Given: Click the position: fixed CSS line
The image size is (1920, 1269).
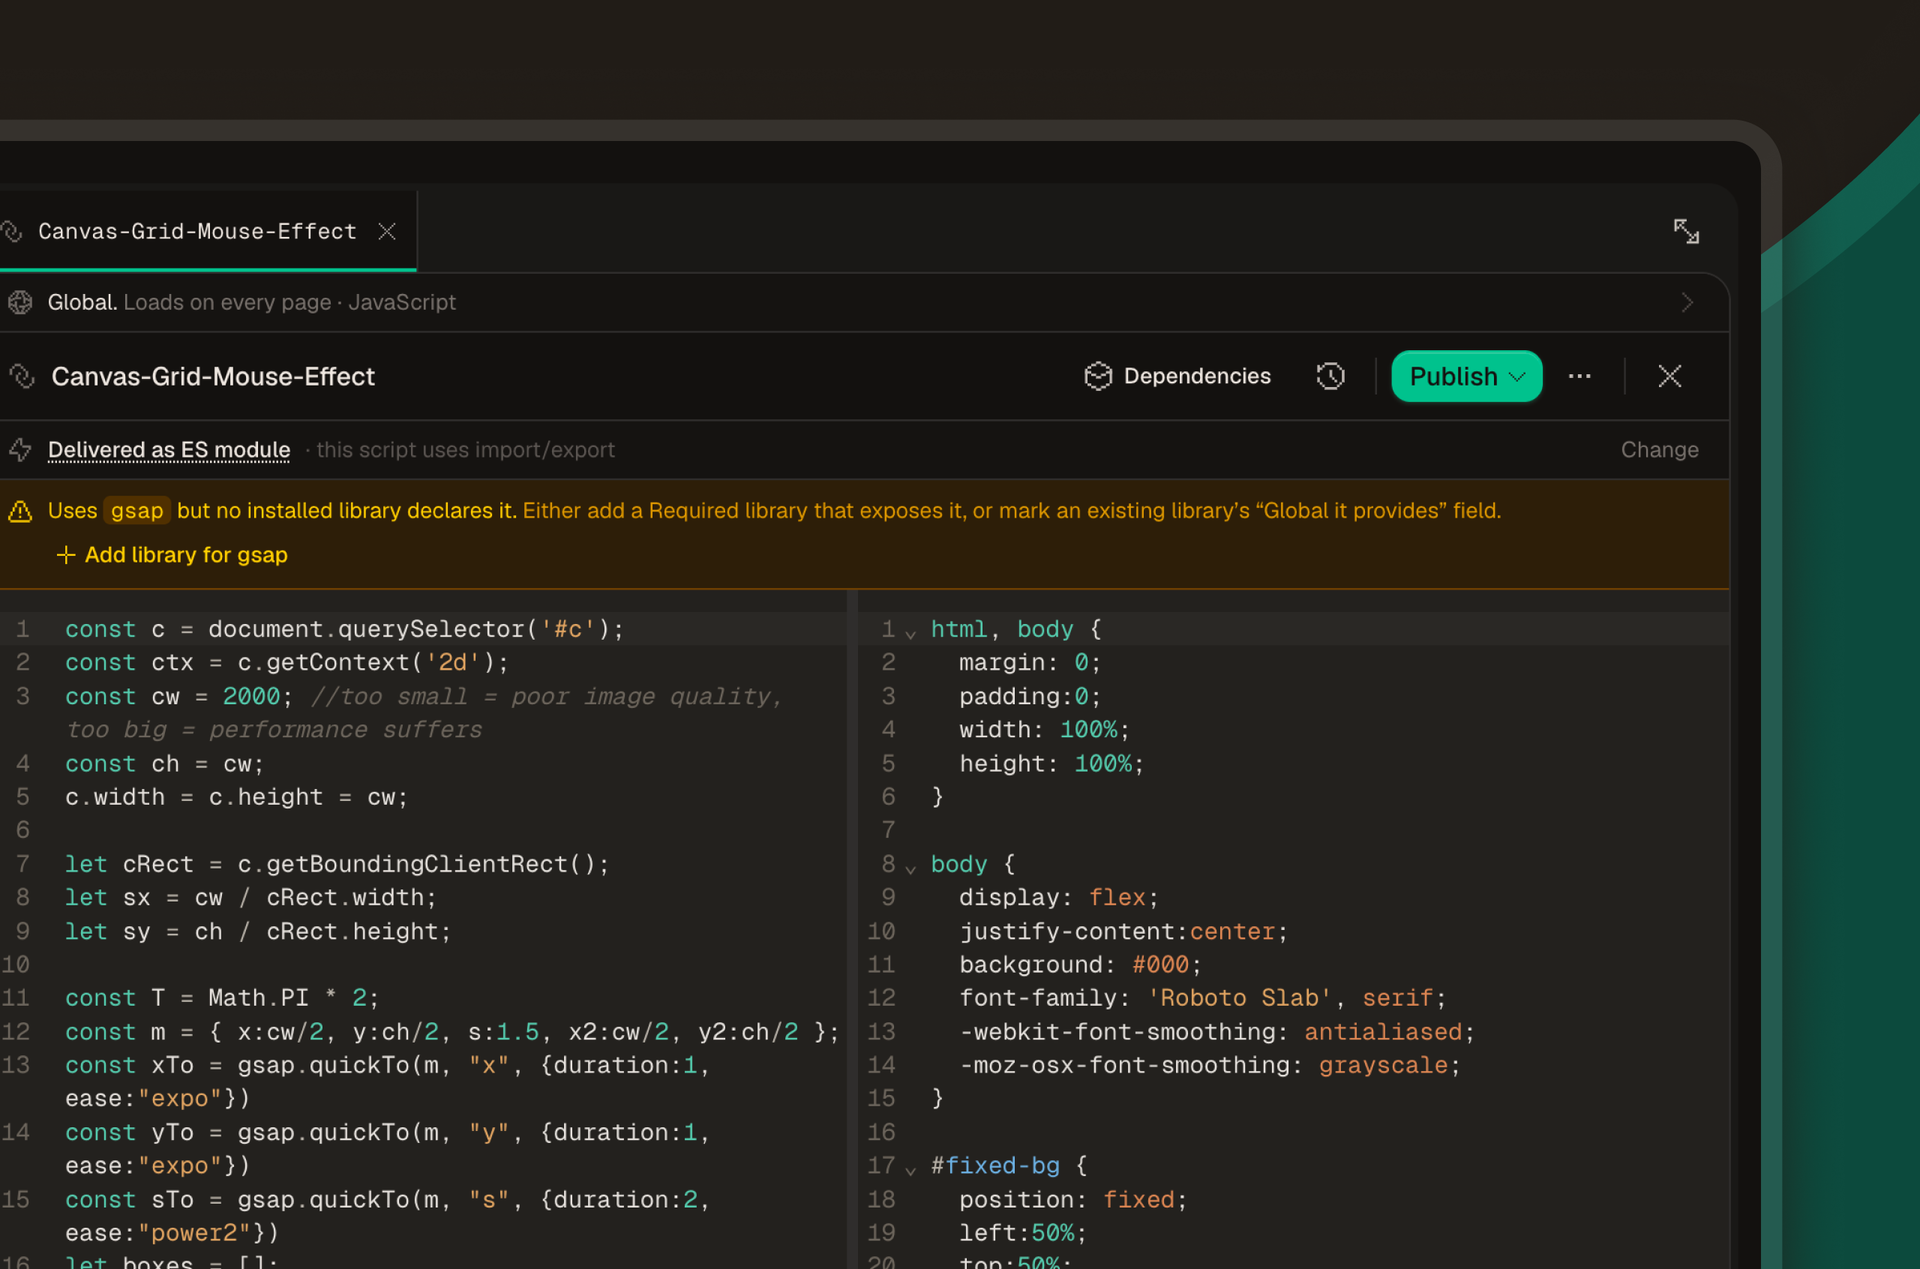Looking at the screenshot, I should tap(1073, 1199).
